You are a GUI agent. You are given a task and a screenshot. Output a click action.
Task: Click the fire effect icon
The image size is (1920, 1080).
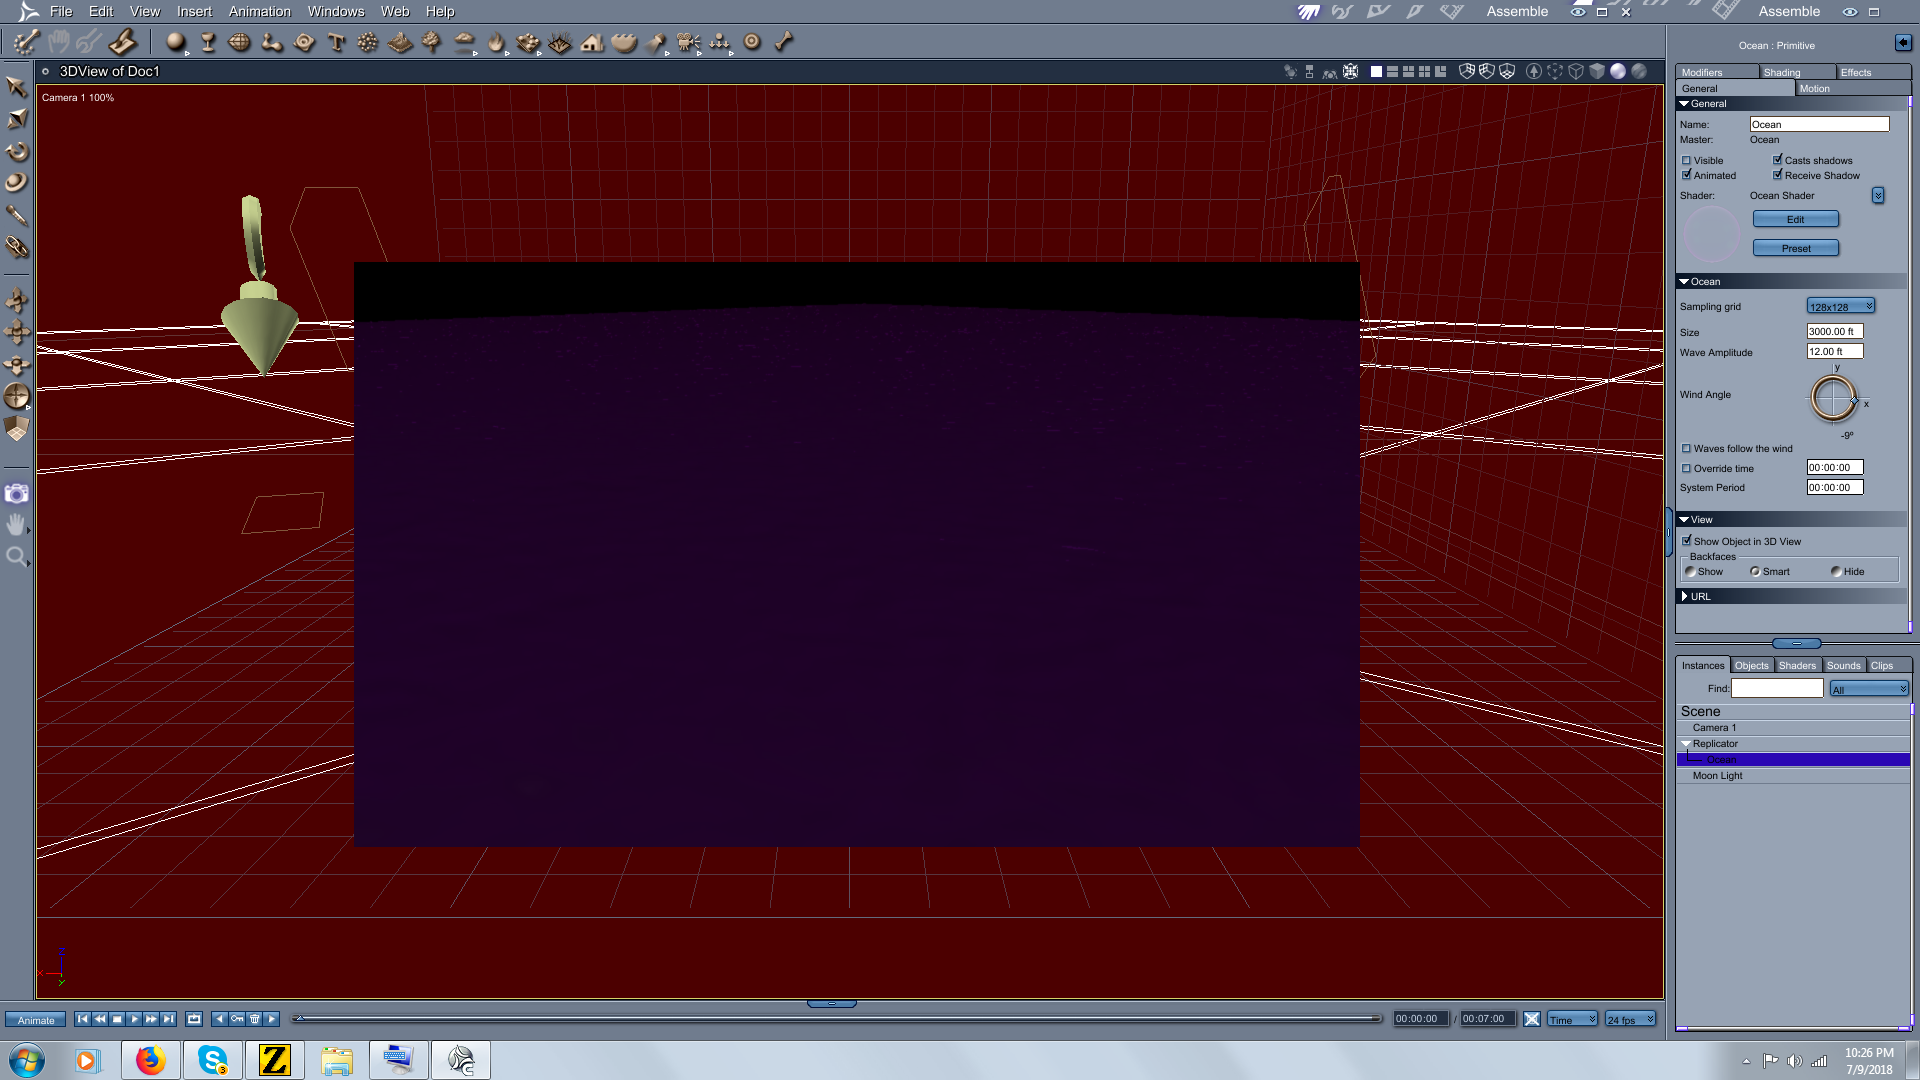[496, 42]
